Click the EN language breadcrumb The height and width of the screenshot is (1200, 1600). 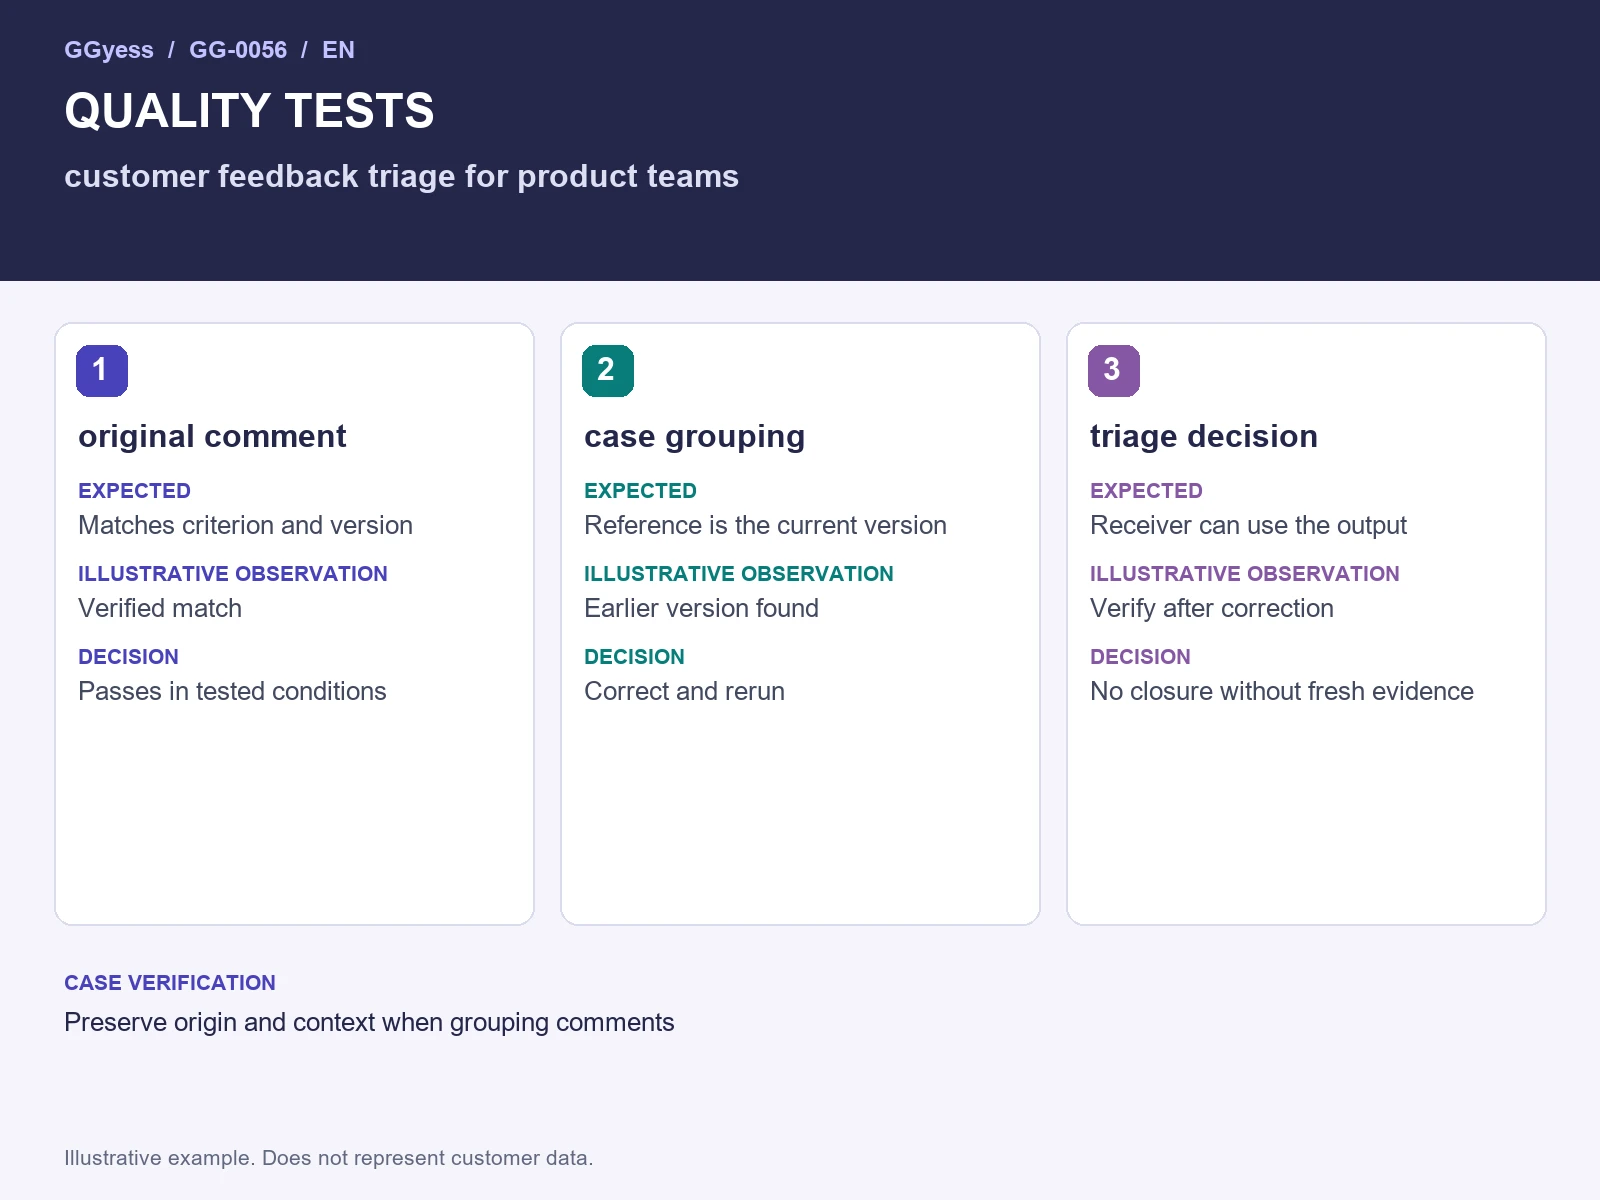(338, 50)
